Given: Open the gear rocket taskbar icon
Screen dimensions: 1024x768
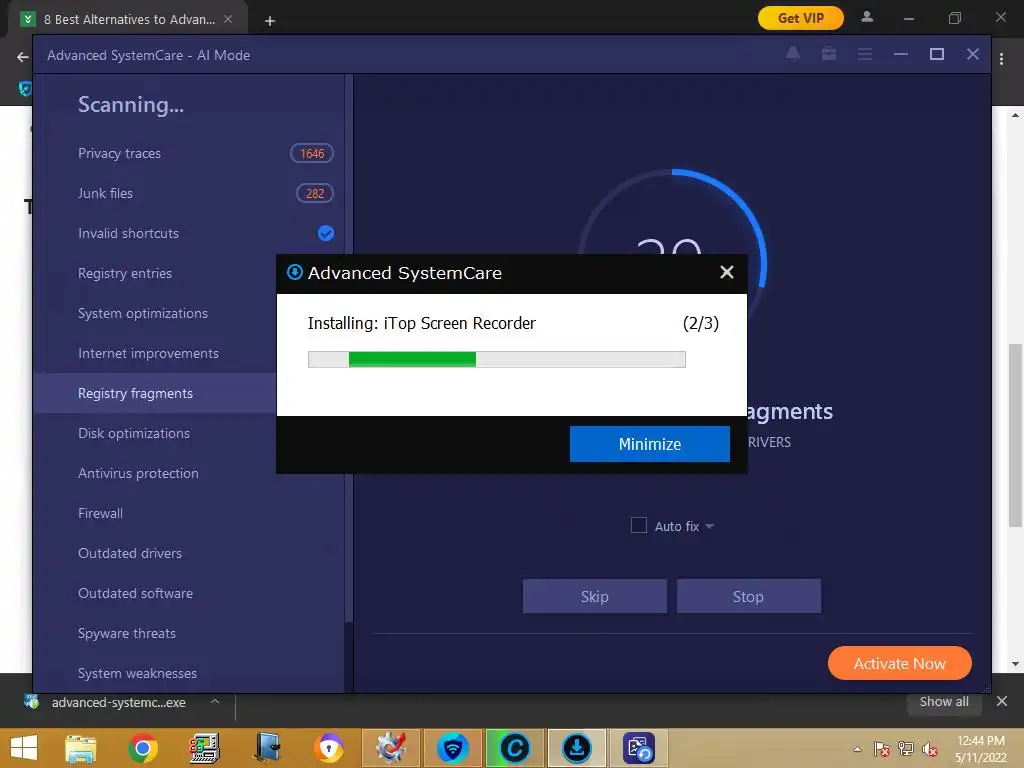Looking at the screenshot, I should click(391, 748).
